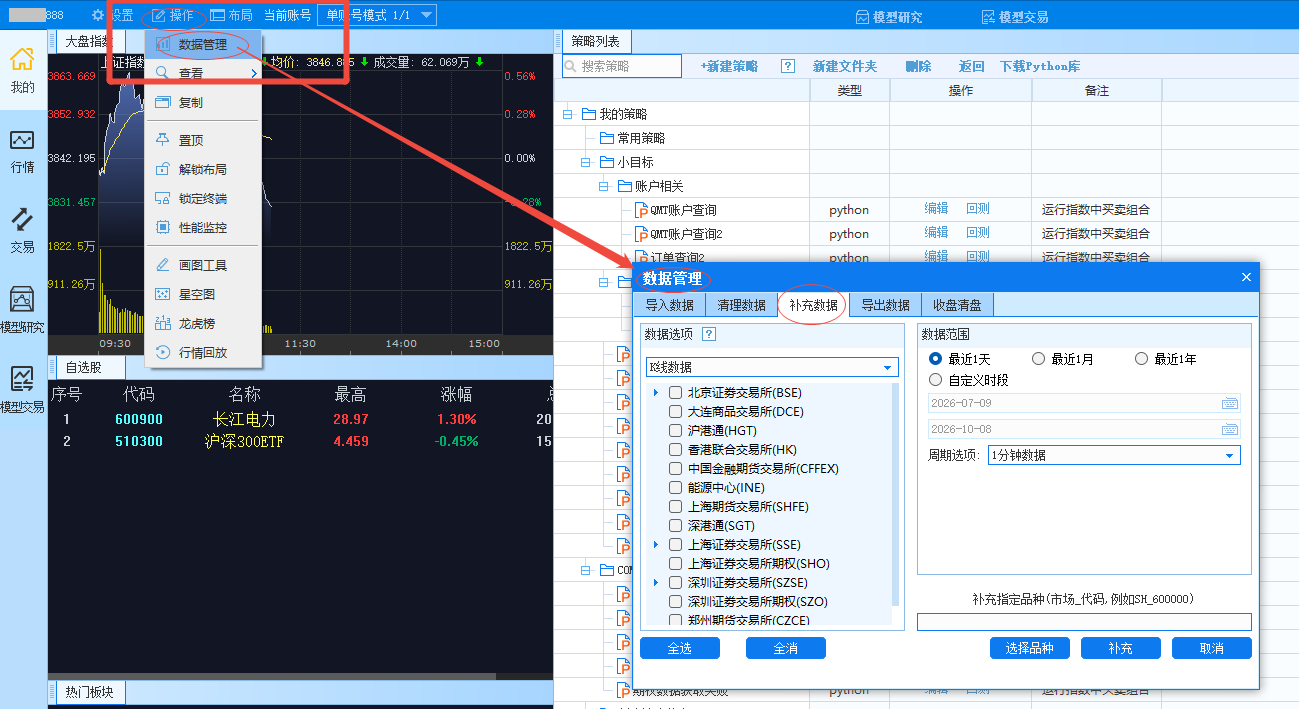The image size is (1299, 709).
Task: Collapse the 我的策略 folder
Action: point(568,114)
